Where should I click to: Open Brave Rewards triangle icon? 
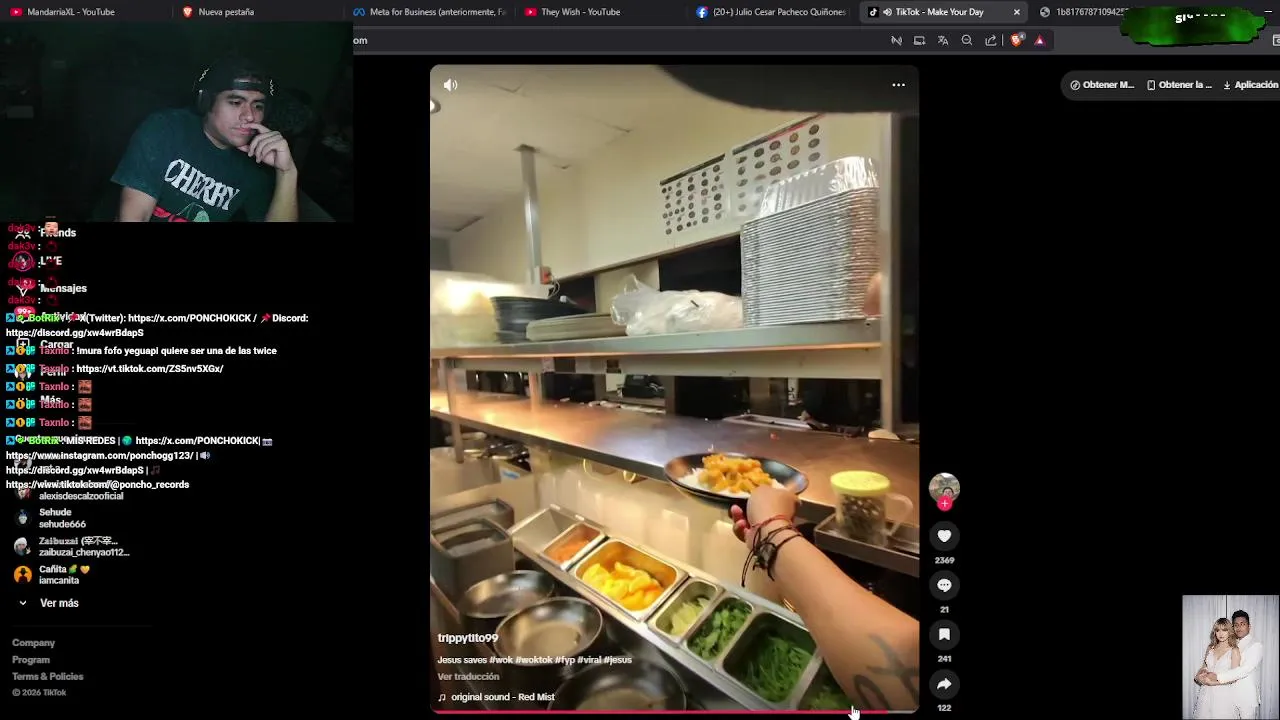[1039, 40]
